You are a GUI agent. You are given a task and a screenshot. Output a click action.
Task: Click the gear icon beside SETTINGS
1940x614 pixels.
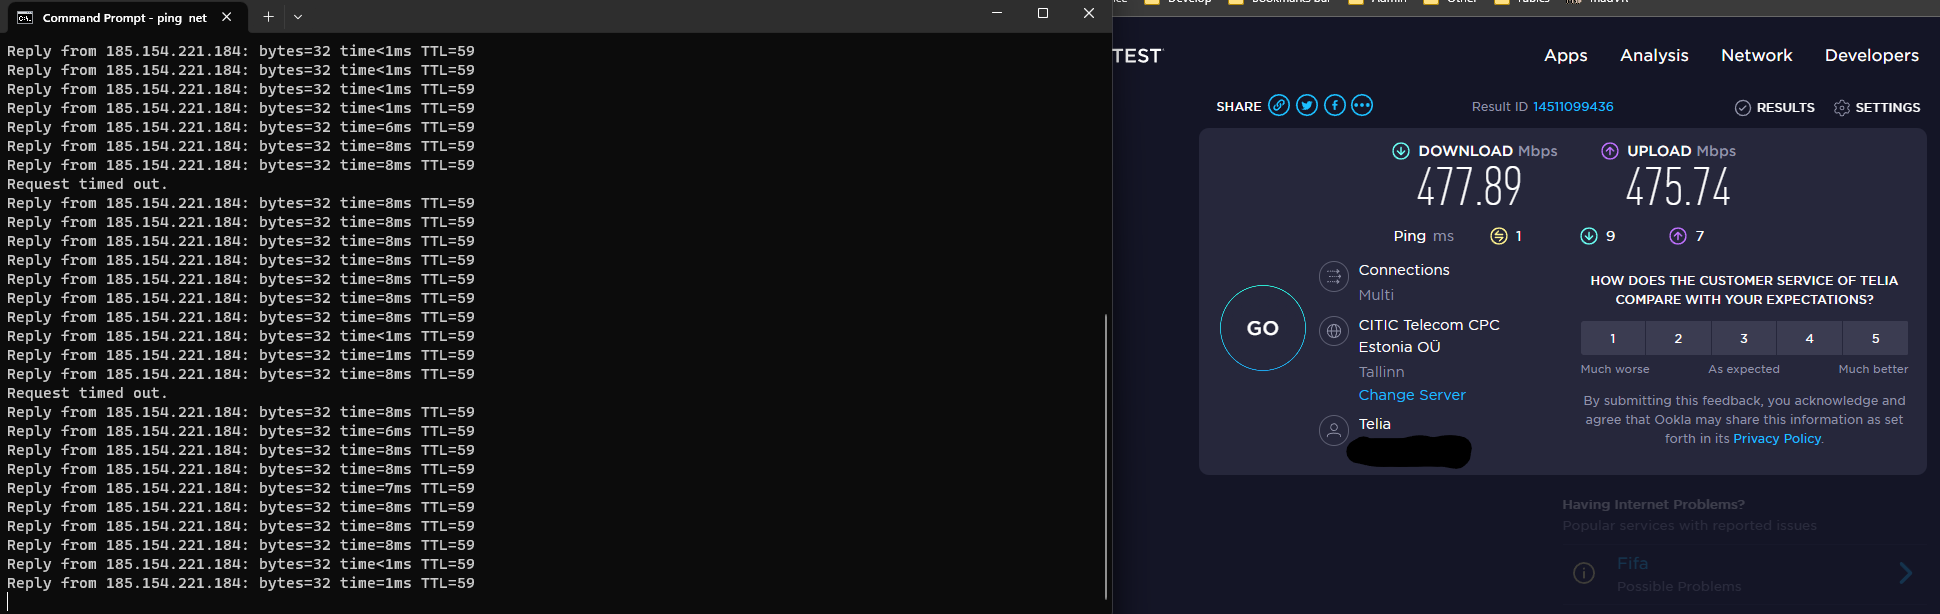click(x=1842, y=108)
